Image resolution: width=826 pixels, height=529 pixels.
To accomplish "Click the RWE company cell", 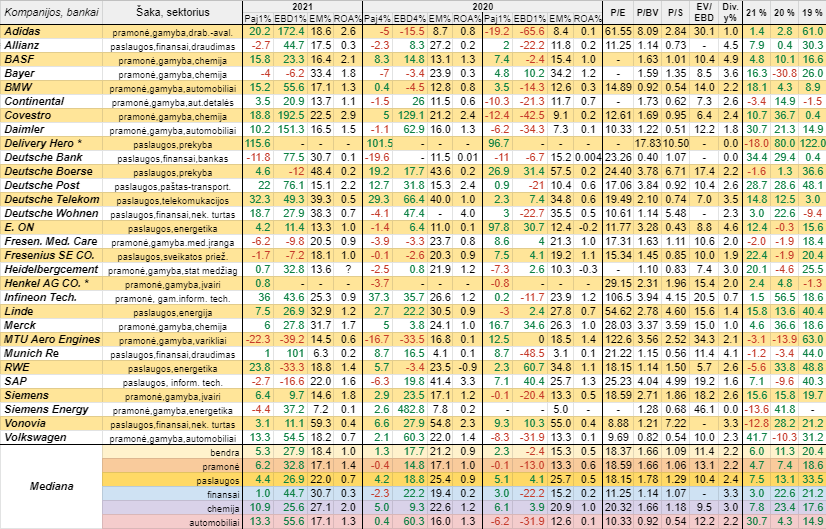I will 51,367.
